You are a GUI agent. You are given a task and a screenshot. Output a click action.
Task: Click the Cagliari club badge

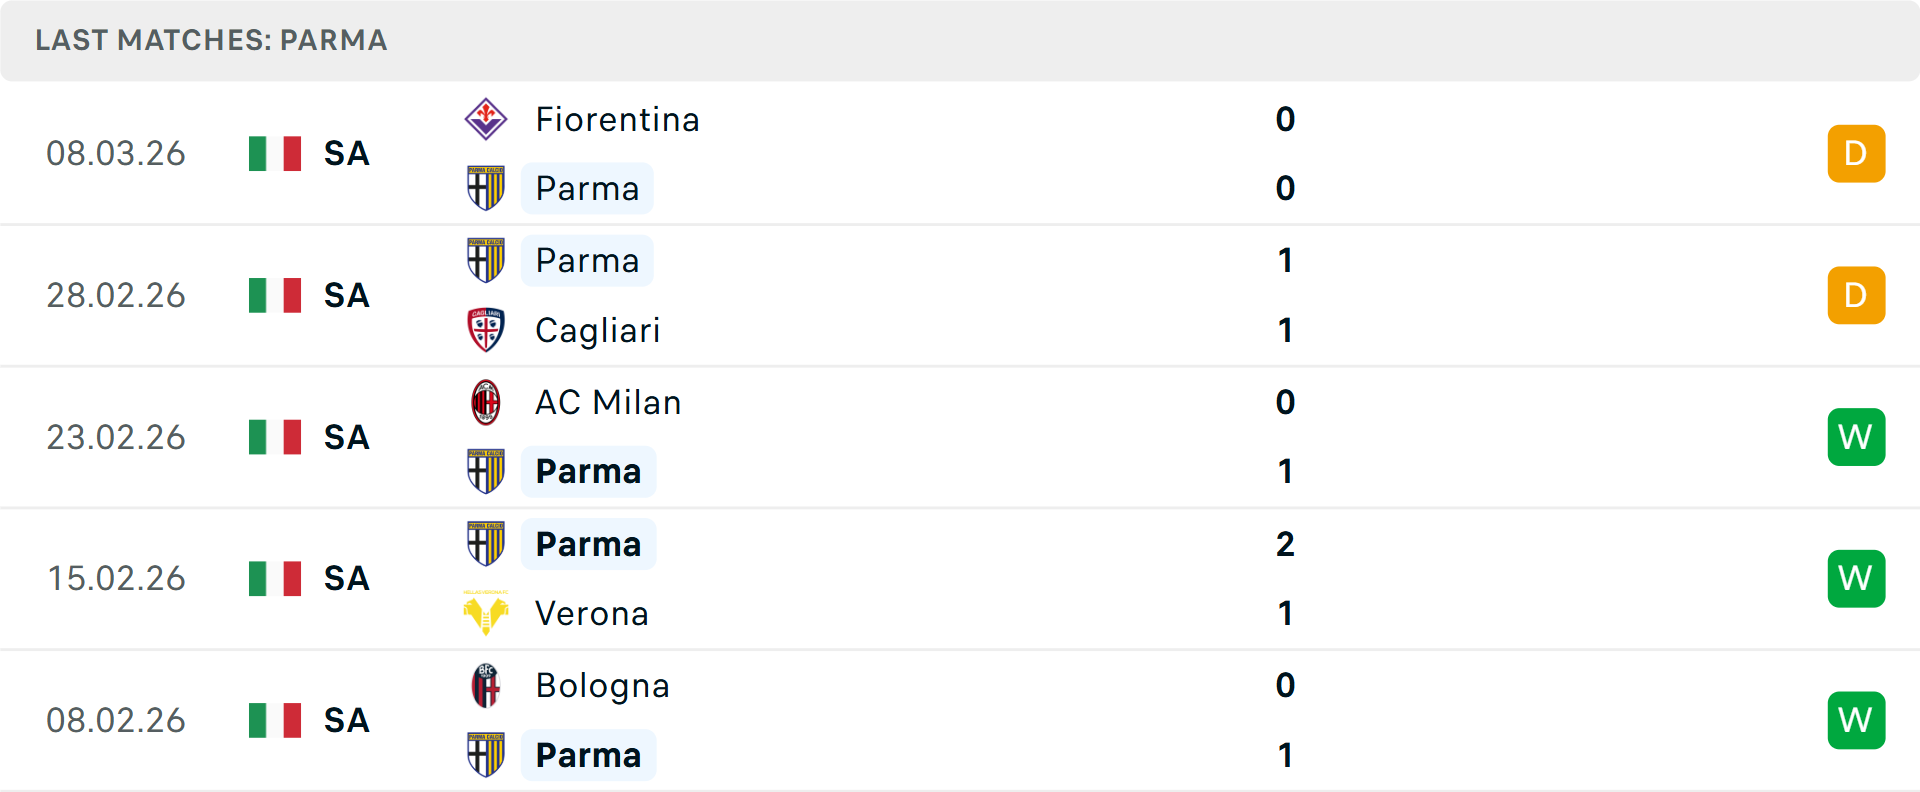(x=486, y=330)
